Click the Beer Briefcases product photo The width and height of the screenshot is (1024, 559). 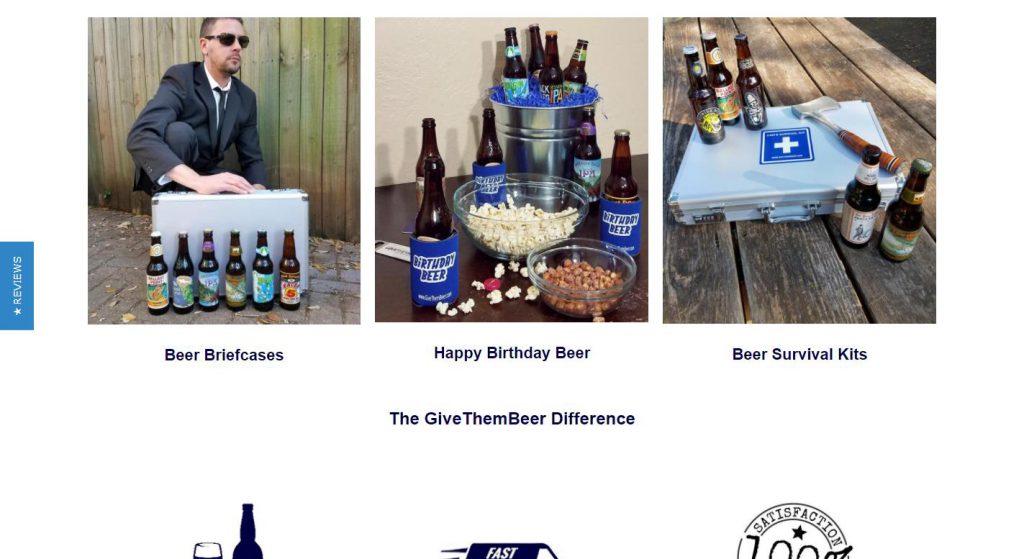pyautogui.click(x=224, y=171)
